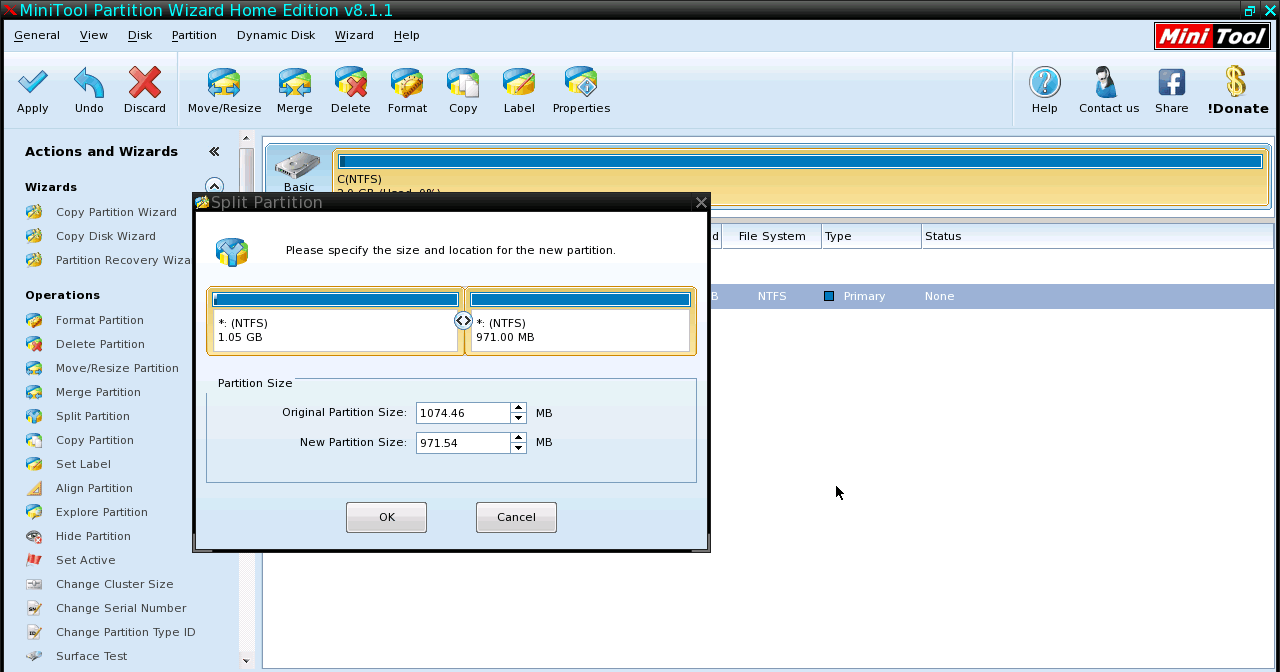Click the File System column header
This screenshot has height=672, width=1280.
[x=771, y=236]
